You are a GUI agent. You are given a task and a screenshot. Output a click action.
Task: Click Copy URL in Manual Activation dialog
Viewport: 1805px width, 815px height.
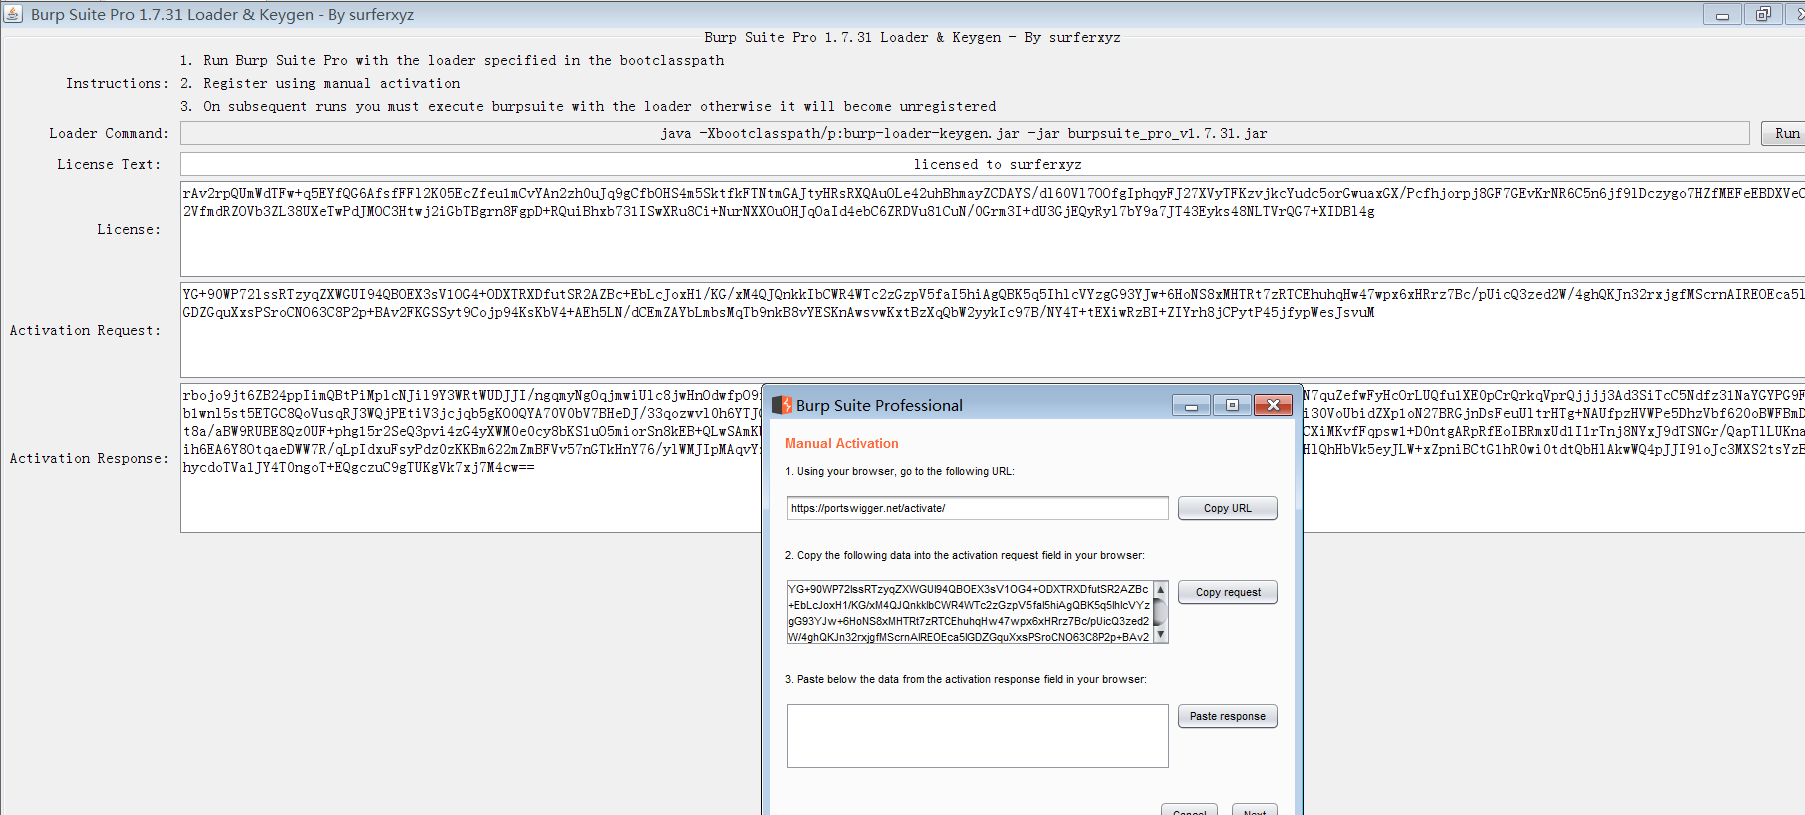pyautogui.click(x=1227, y=508)
